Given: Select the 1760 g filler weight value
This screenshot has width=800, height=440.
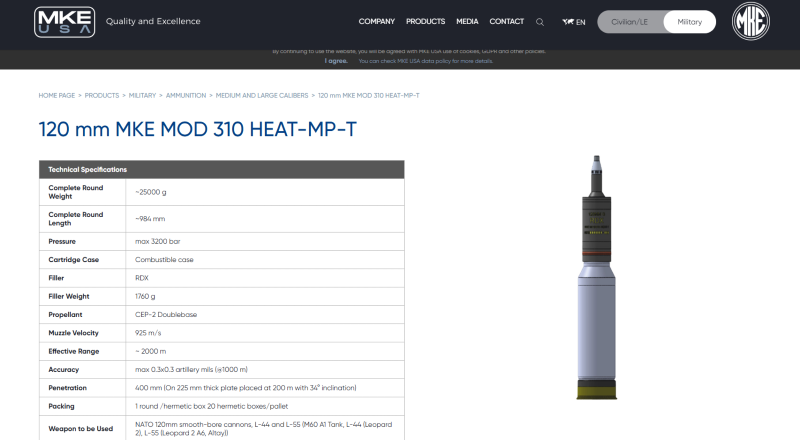Looking at the screenshot, I should 145,297.
